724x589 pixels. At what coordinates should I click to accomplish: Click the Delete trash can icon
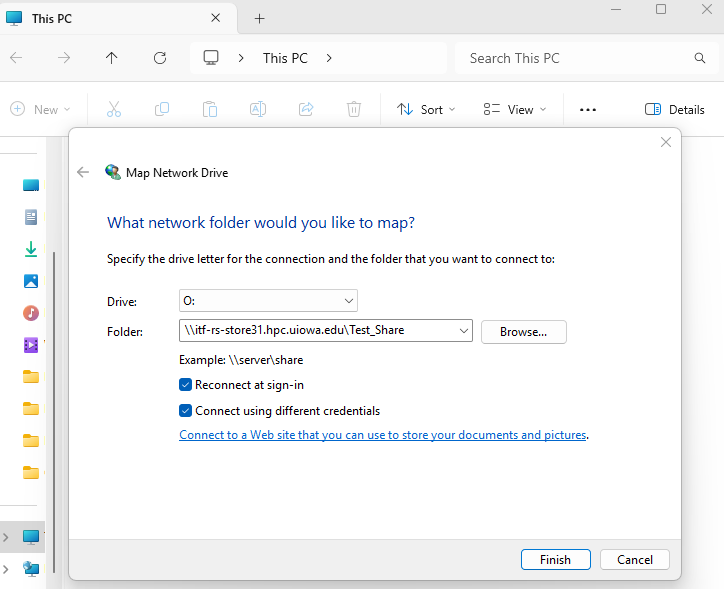(354, 110)
